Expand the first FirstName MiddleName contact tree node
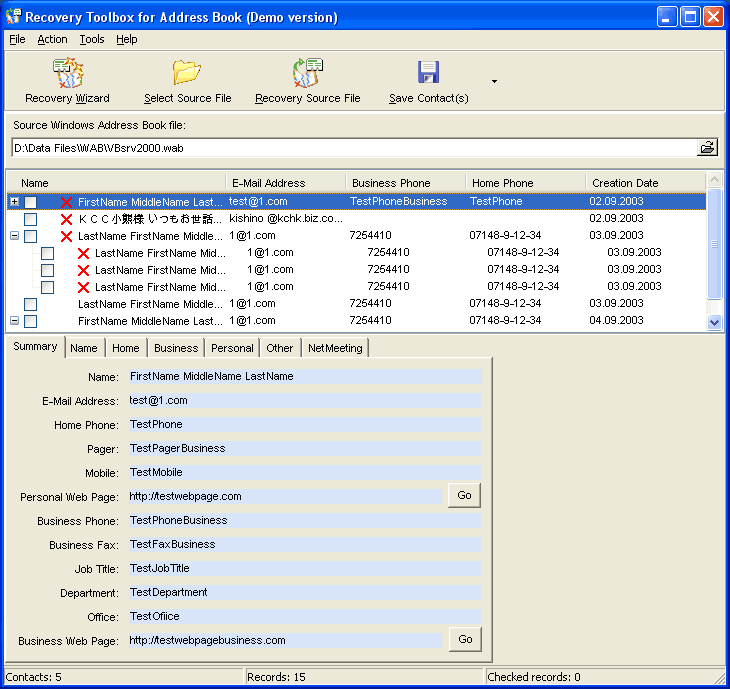The width and height of the screenshot is (730, 689). (x=14, y=202)
